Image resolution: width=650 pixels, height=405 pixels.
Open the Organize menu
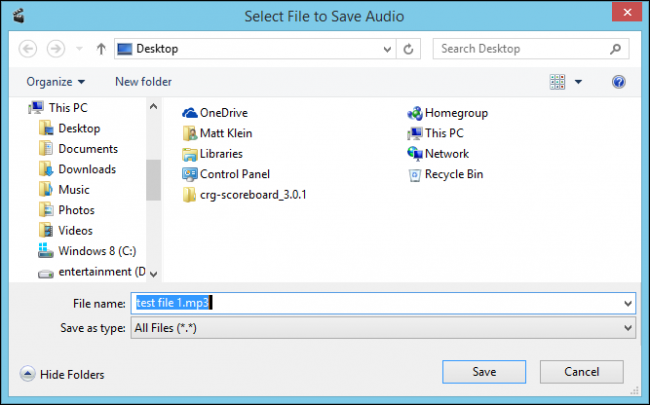coord(56,81)
